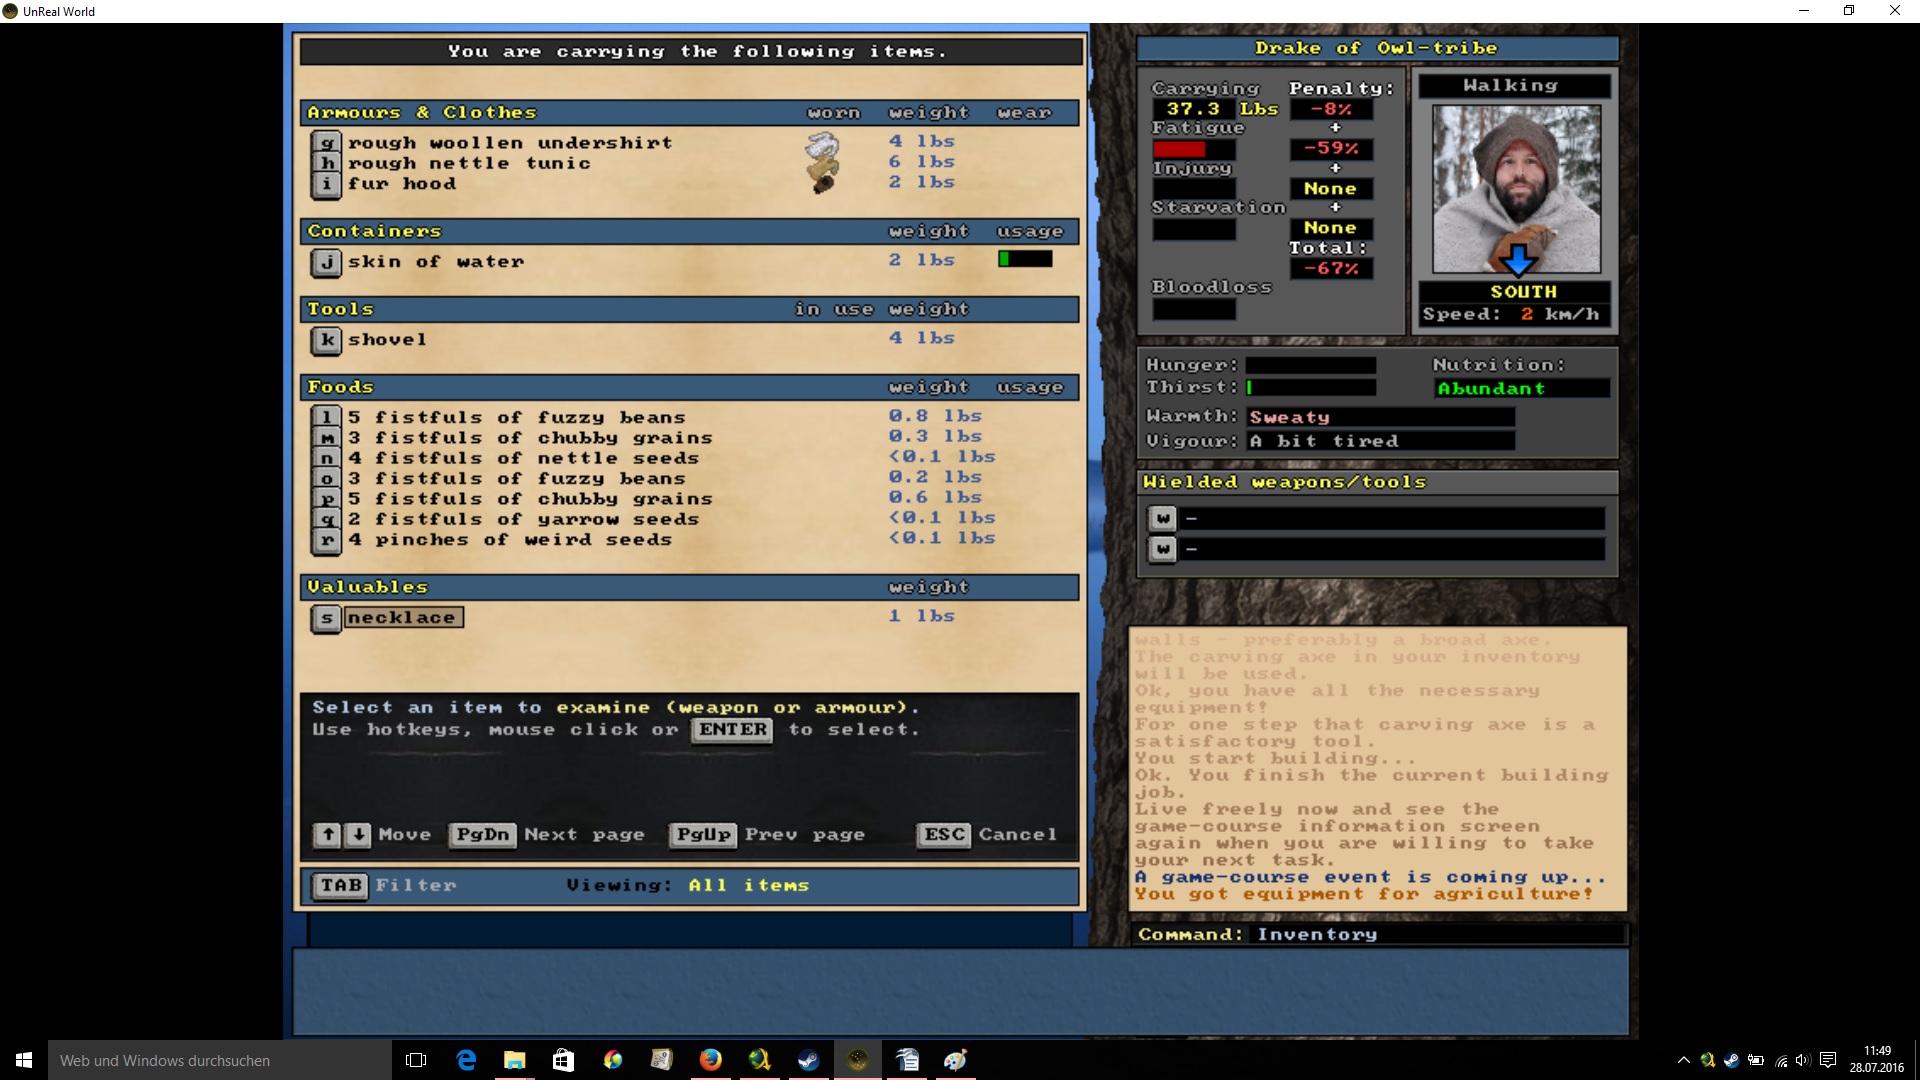
Task: Select hotkey h for rough nettle tunic
Action: pos(326,163)
